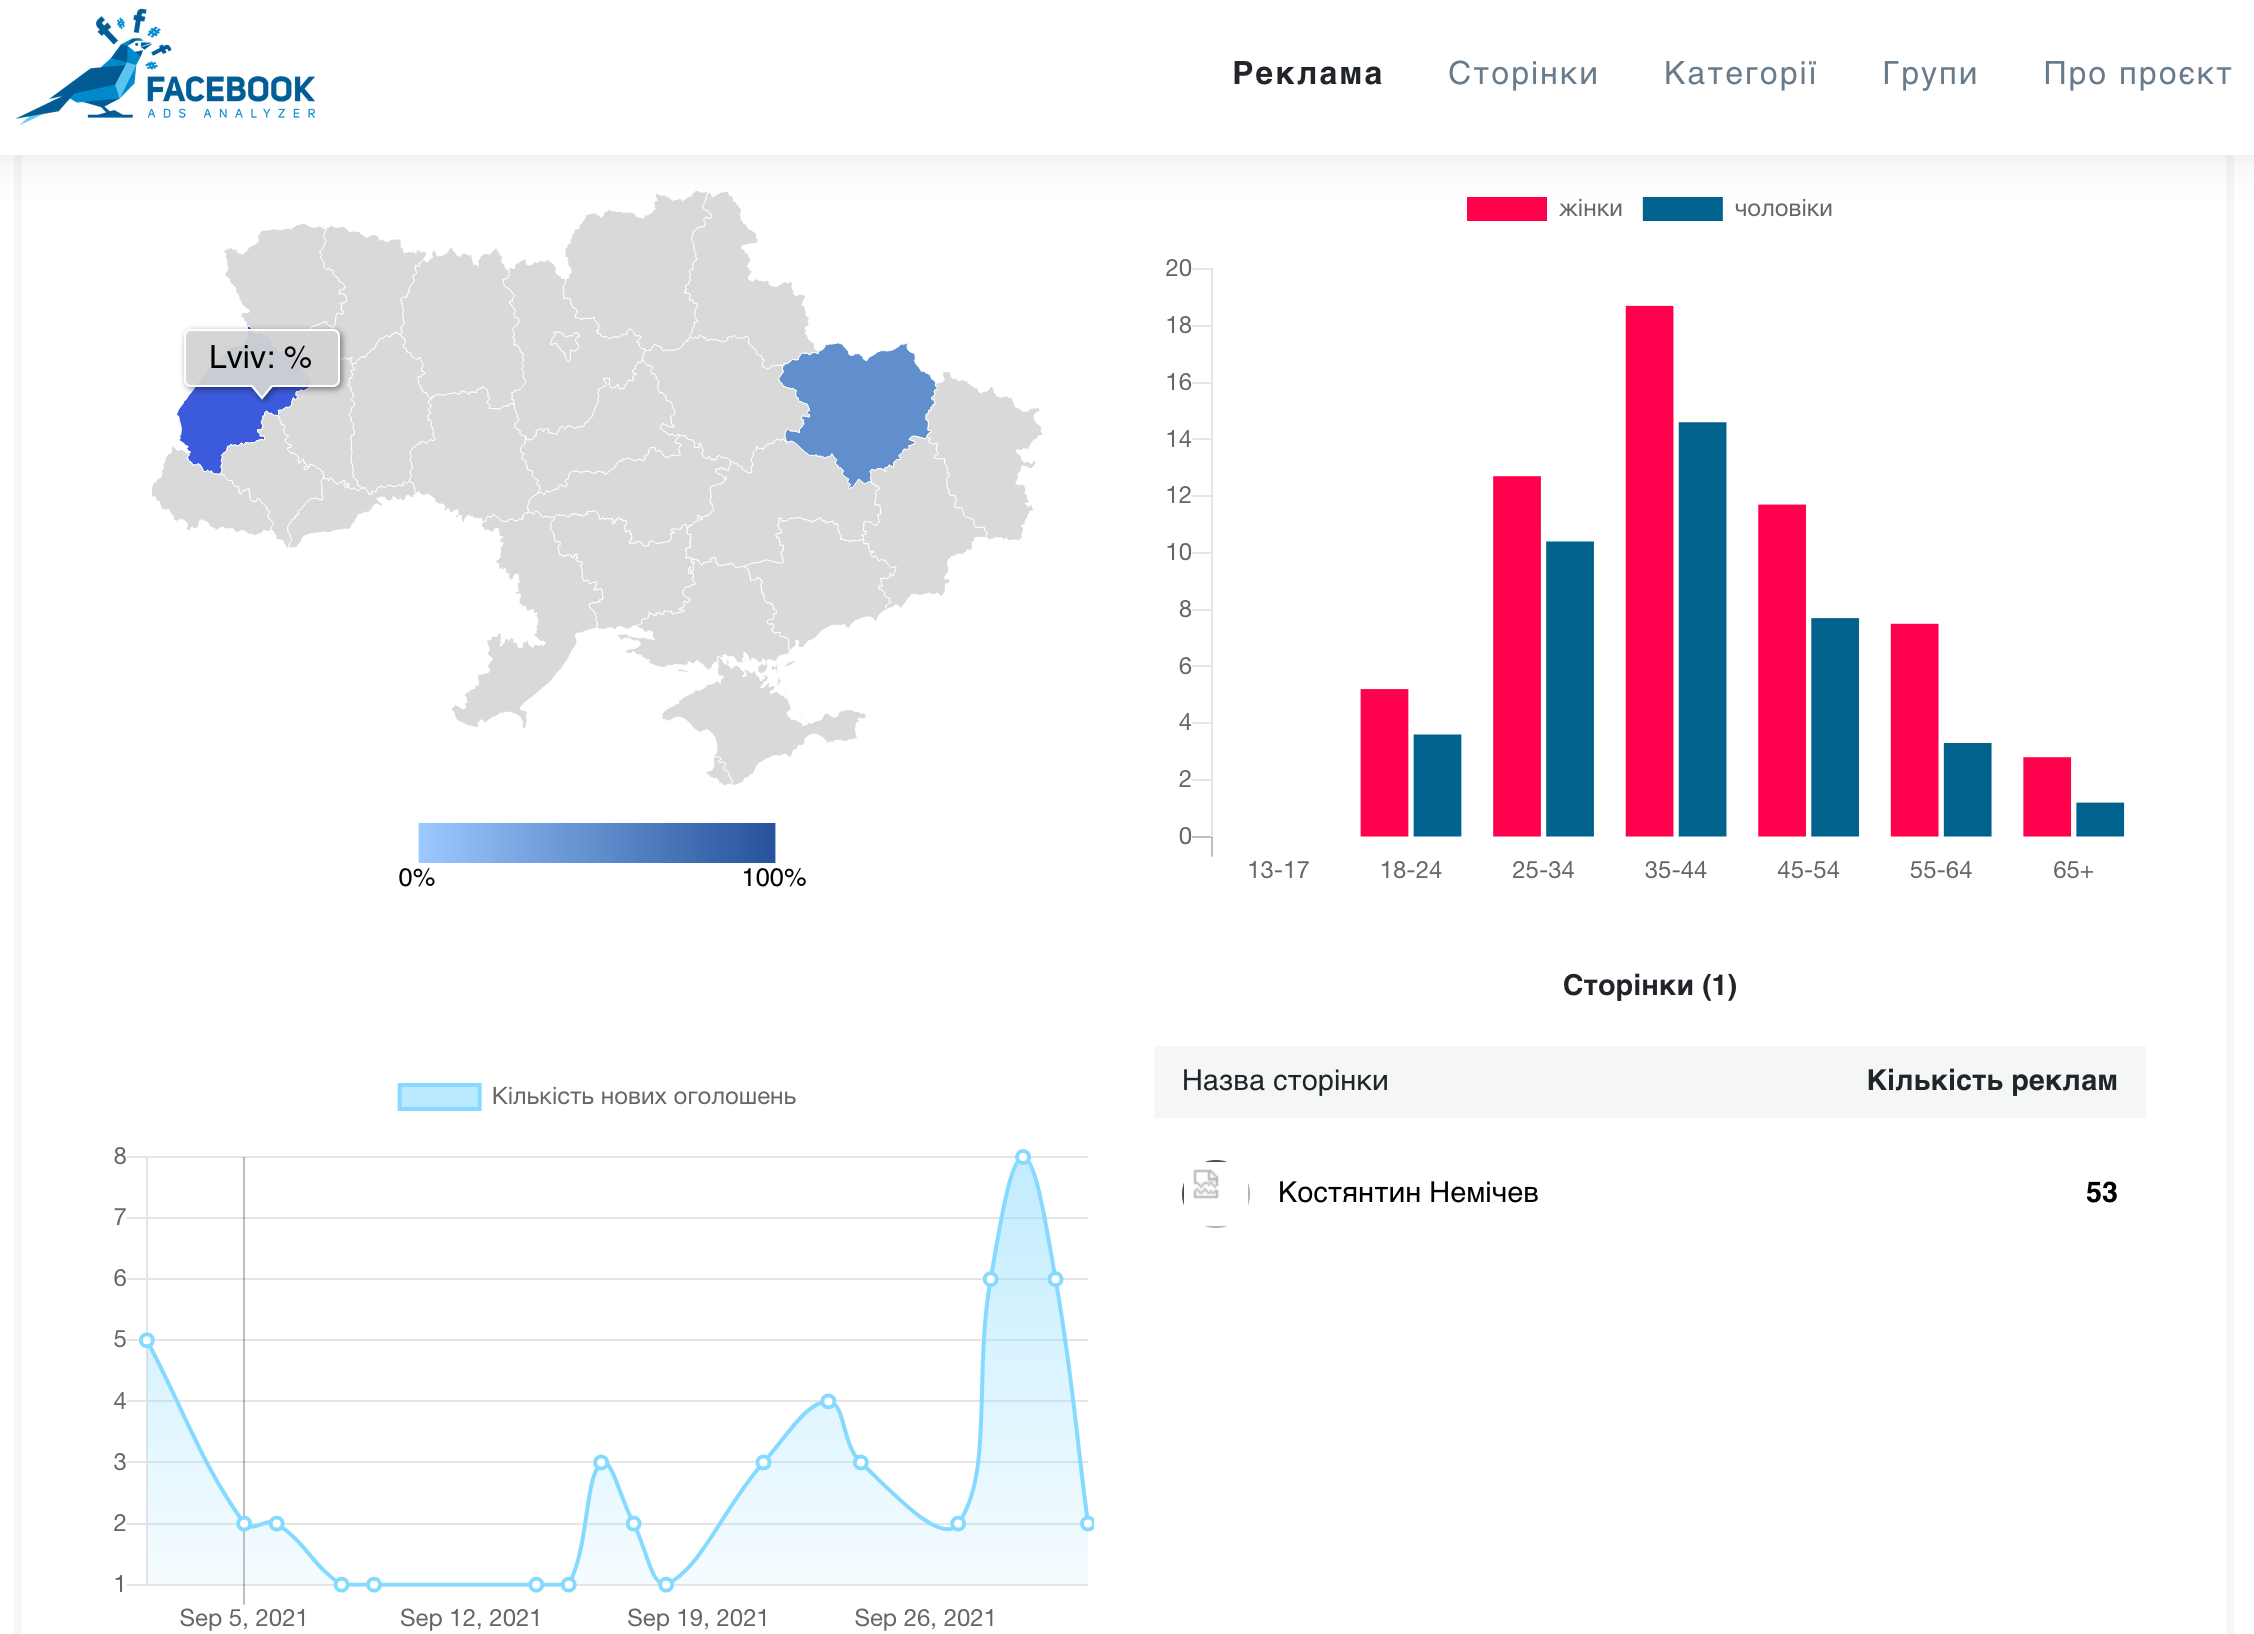The width and height of the screenshot is (2254, 1634).
Task: Click the blue men bar for age 25-34
Action: (1569, 688)
